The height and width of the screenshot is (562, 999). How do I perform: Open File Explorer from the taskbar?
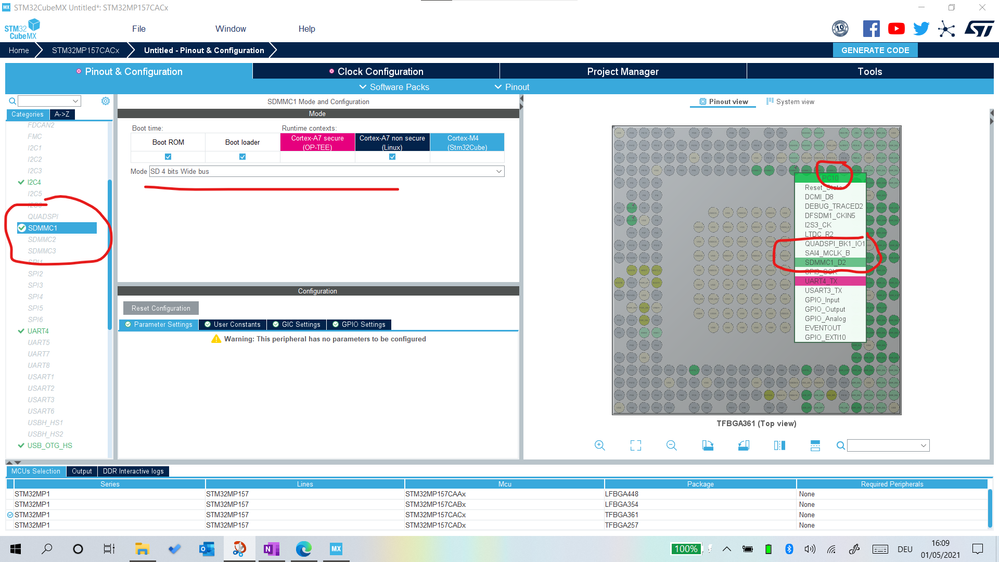(141, 549)
